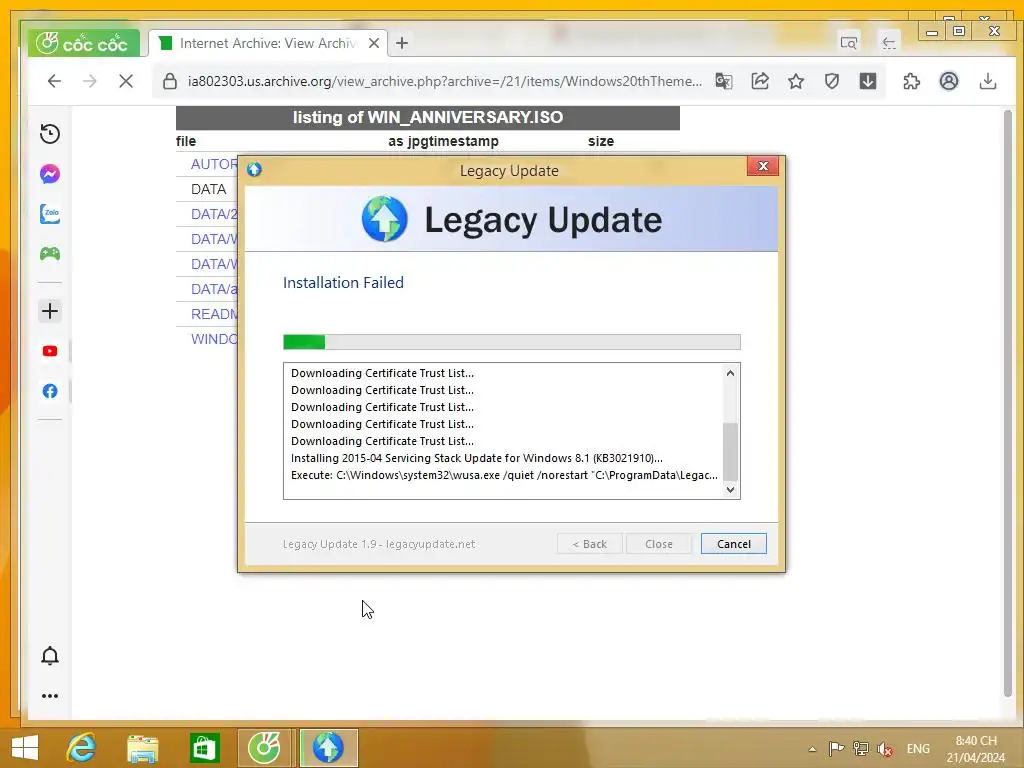The width and height of the screenshot is (1024, 768).
Task: Open browser downloads tray icon
Action: click(988, 81)
